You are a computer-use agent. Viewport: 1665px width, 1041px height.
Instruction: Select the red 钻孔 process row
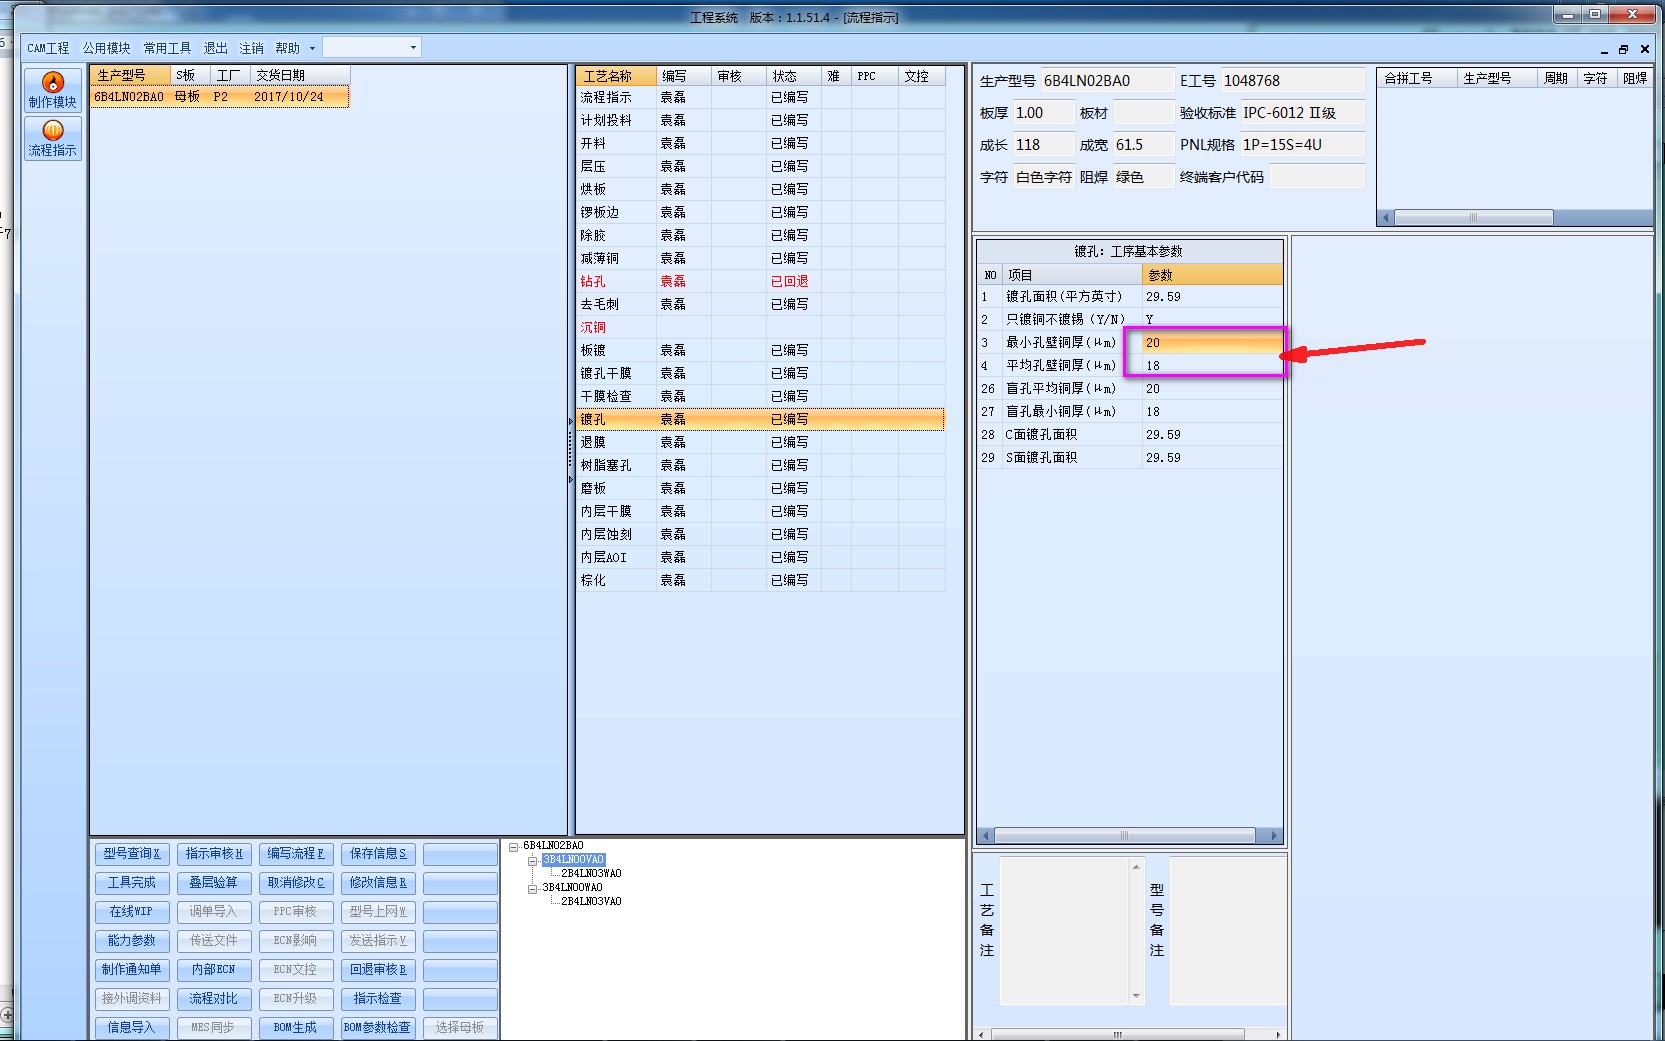[x=760, y=282]
